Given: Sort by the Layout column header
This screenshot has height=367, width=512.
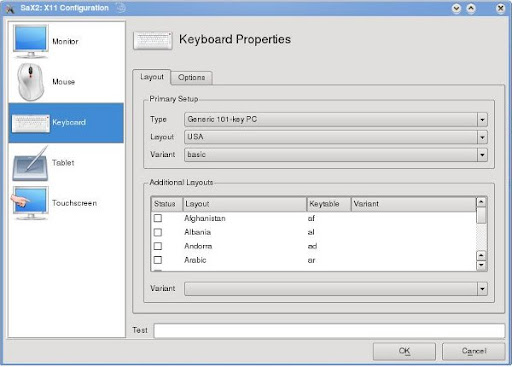Looking at the screenshot, I should (x=244, y=204).
